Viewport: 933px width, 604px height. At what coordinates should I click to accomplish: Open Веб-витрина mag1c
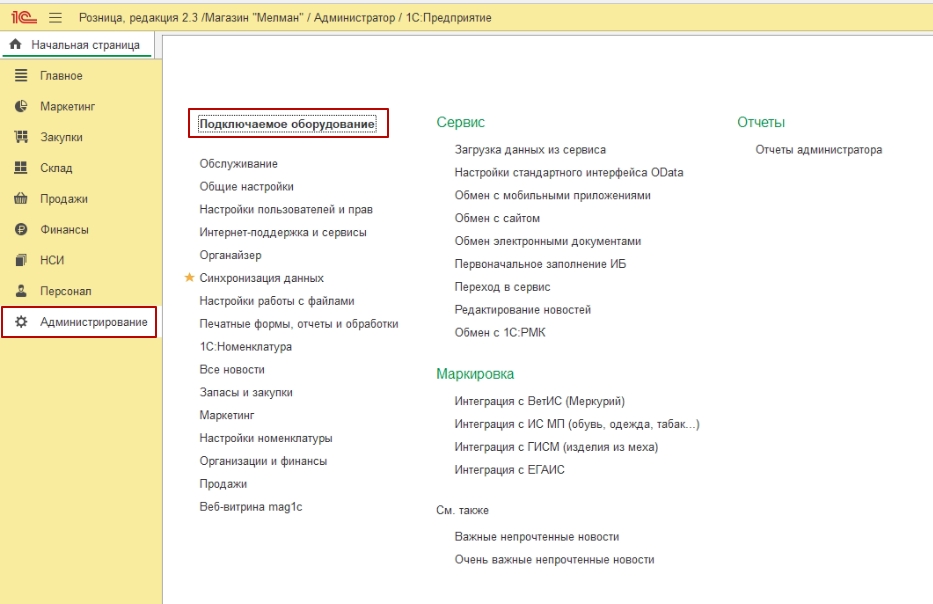click(251, 507)
